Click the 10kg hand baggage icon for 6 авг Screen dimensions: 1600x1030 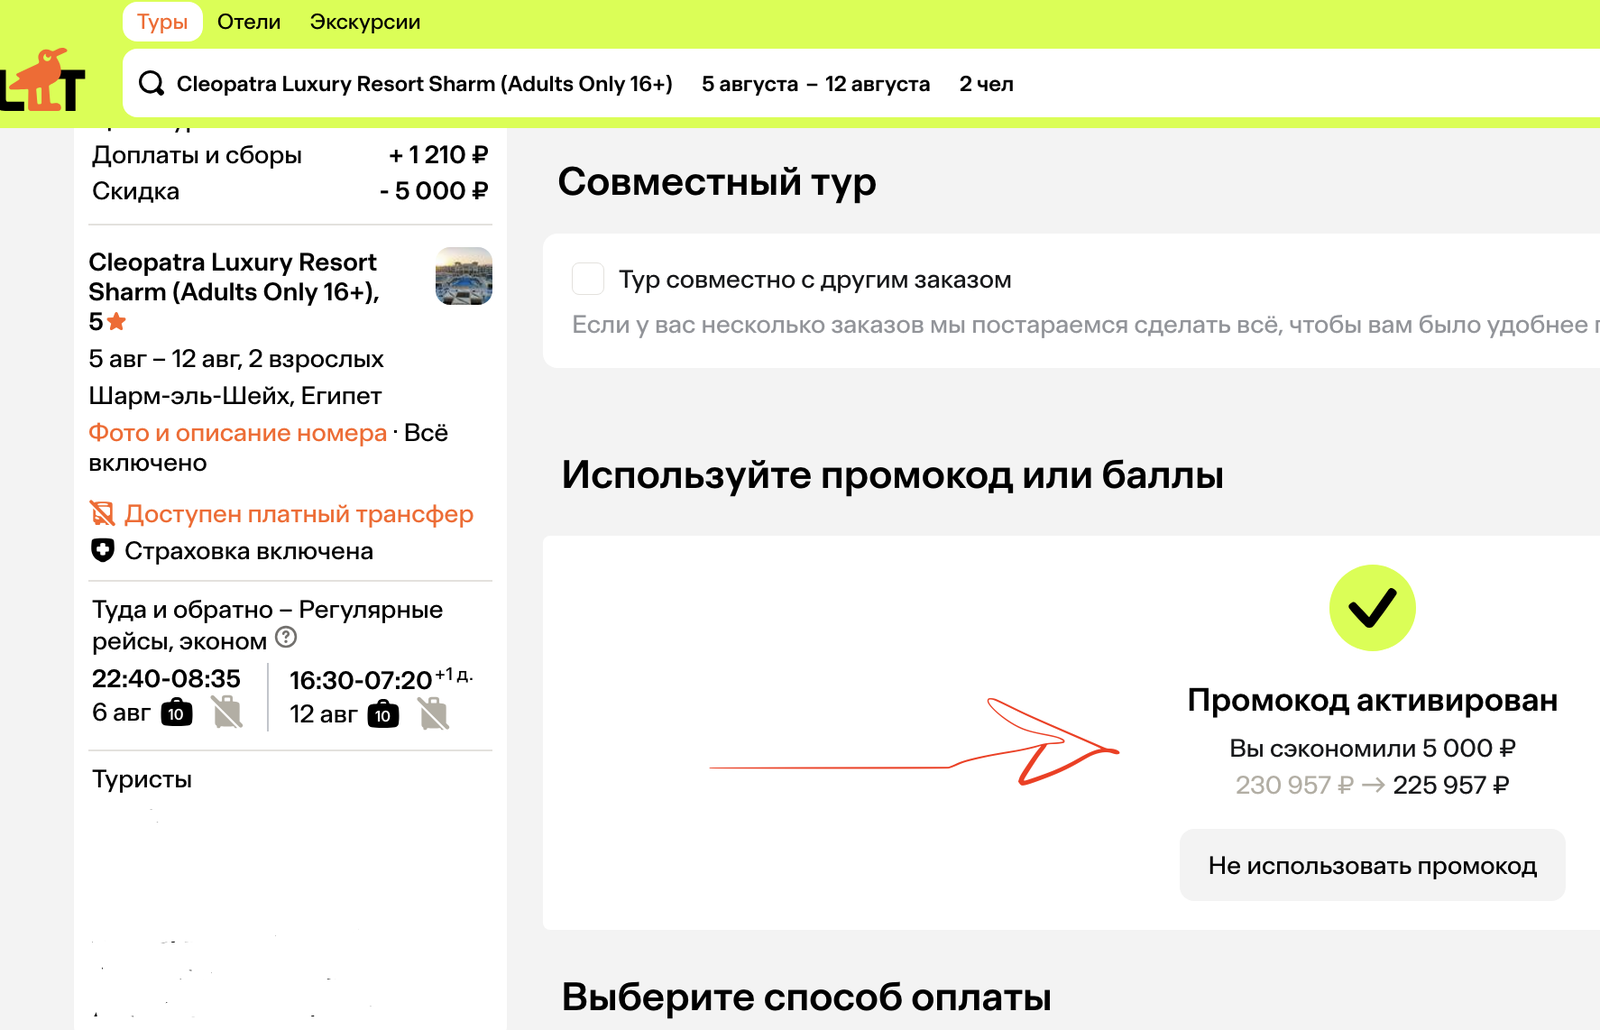coord(177,713)
